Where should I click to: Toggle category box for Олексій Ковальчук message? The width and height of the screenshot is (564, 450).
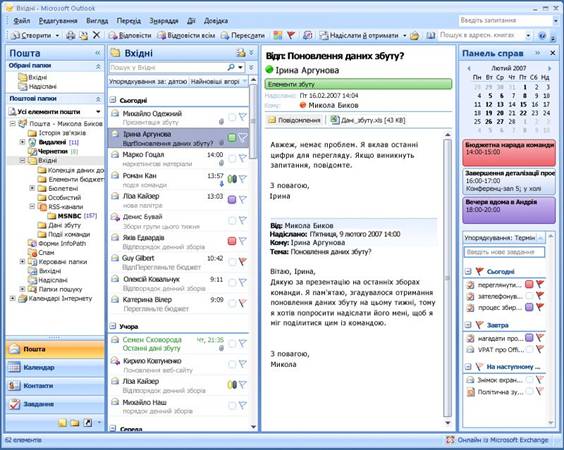[x=232, y=283]
